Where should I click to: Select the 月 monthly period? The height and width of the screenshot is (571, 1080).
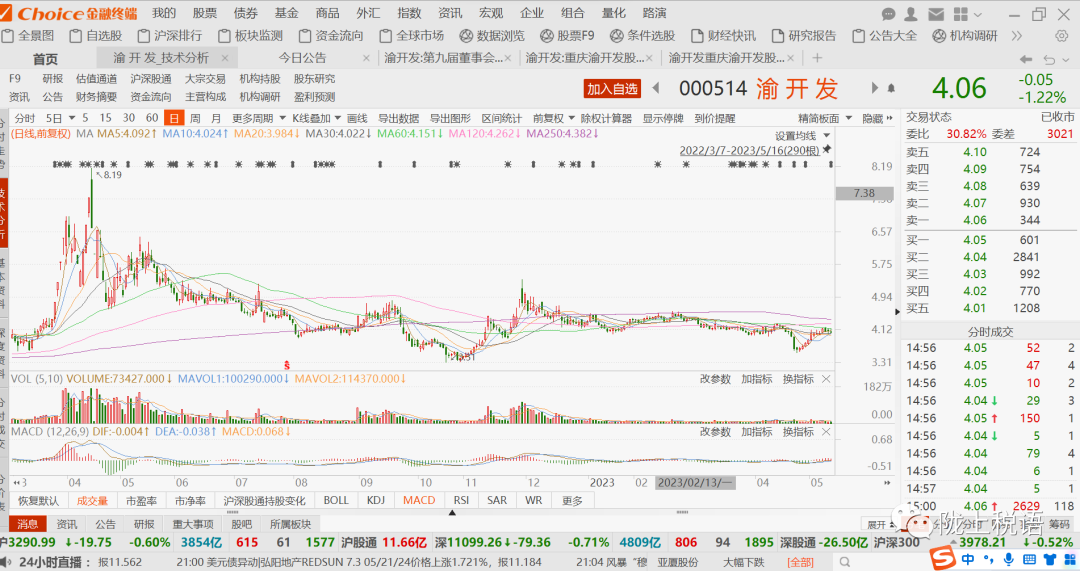coord(216,118)
